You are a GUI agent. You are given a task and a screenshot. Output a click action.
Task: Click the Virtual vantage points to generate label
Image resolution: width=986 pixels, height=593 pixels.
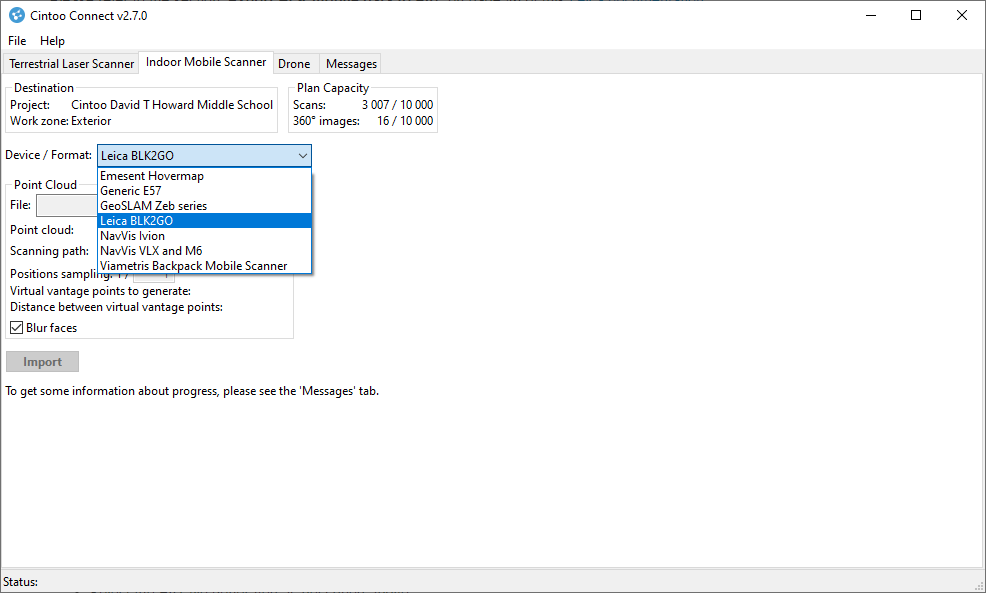tap(101, 291)
